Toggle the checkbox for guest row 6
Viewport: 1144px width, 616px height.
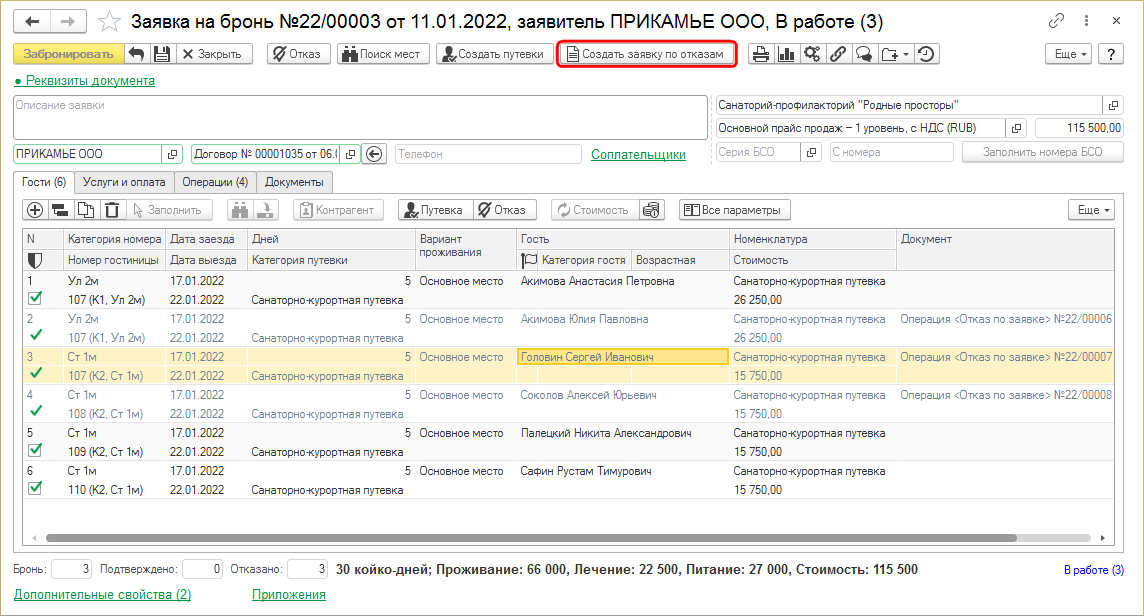click(35, 488)
